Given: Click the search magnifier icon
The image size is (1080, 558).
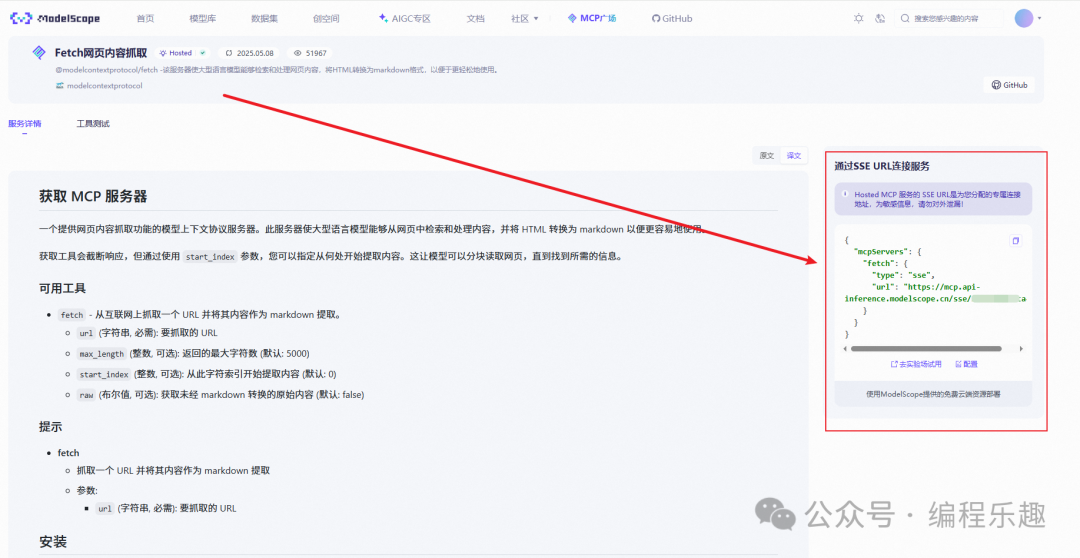Looking at the screenshot, I should 905,19.
